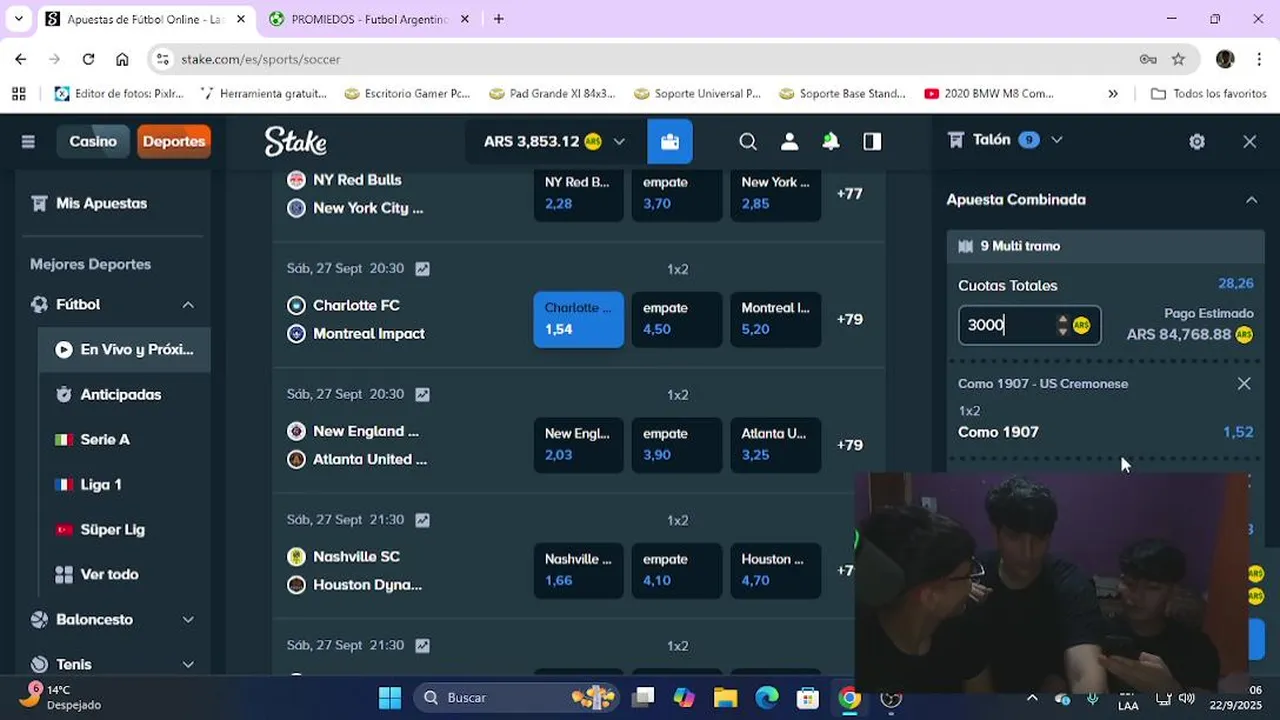Open stats icon for Charlotte FC match

click(422, 269)
